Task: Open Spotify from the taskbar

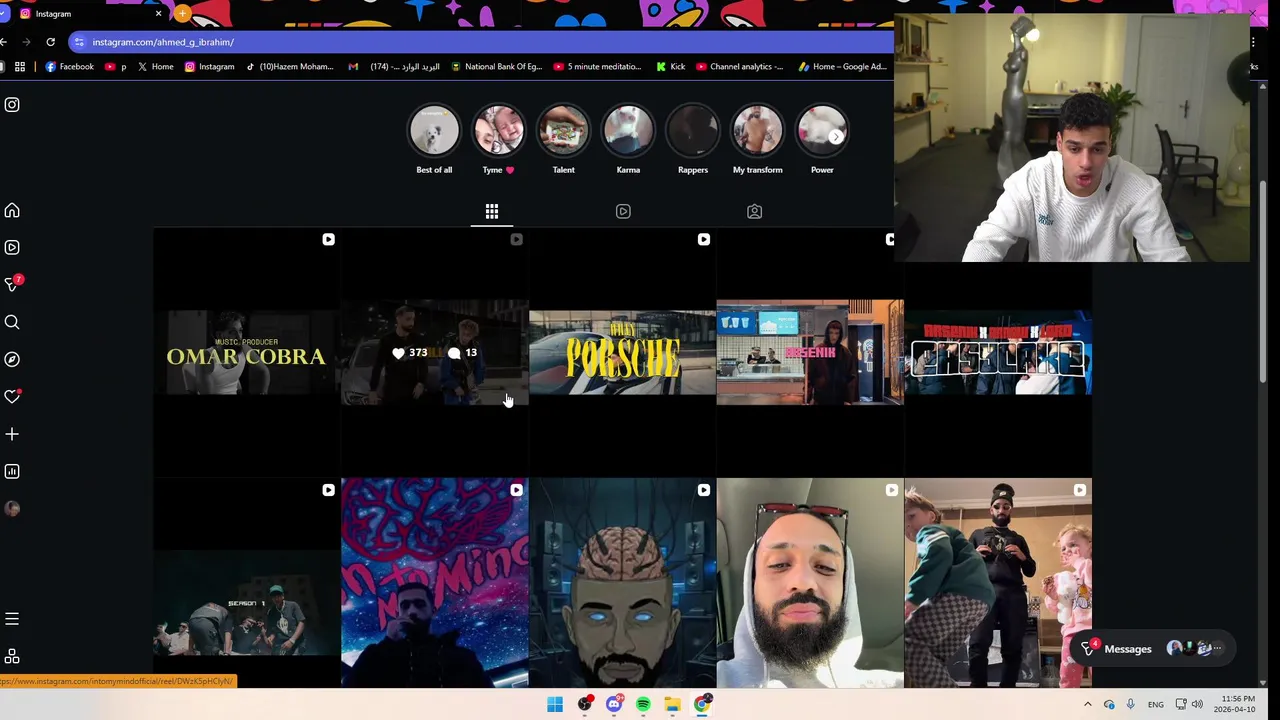Action: pos(643,704)
